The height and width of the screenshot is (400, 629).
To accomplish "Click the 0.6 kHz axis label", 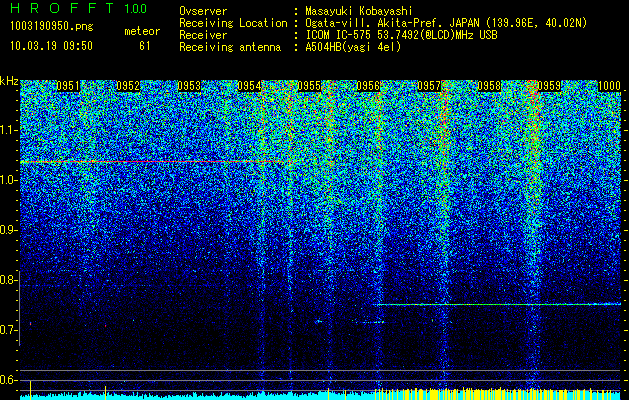I will click(8, 380).
